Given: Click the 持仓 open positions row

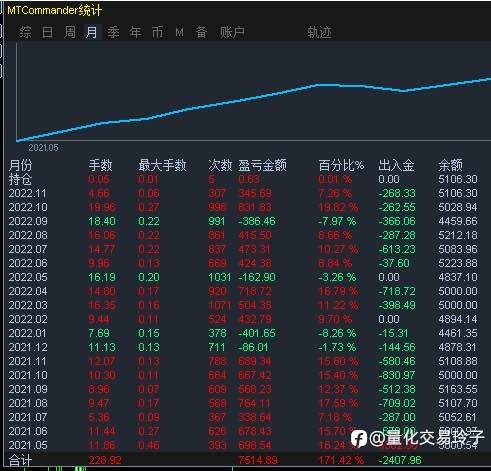Looking at the screenshot, I should click(243, 179).
